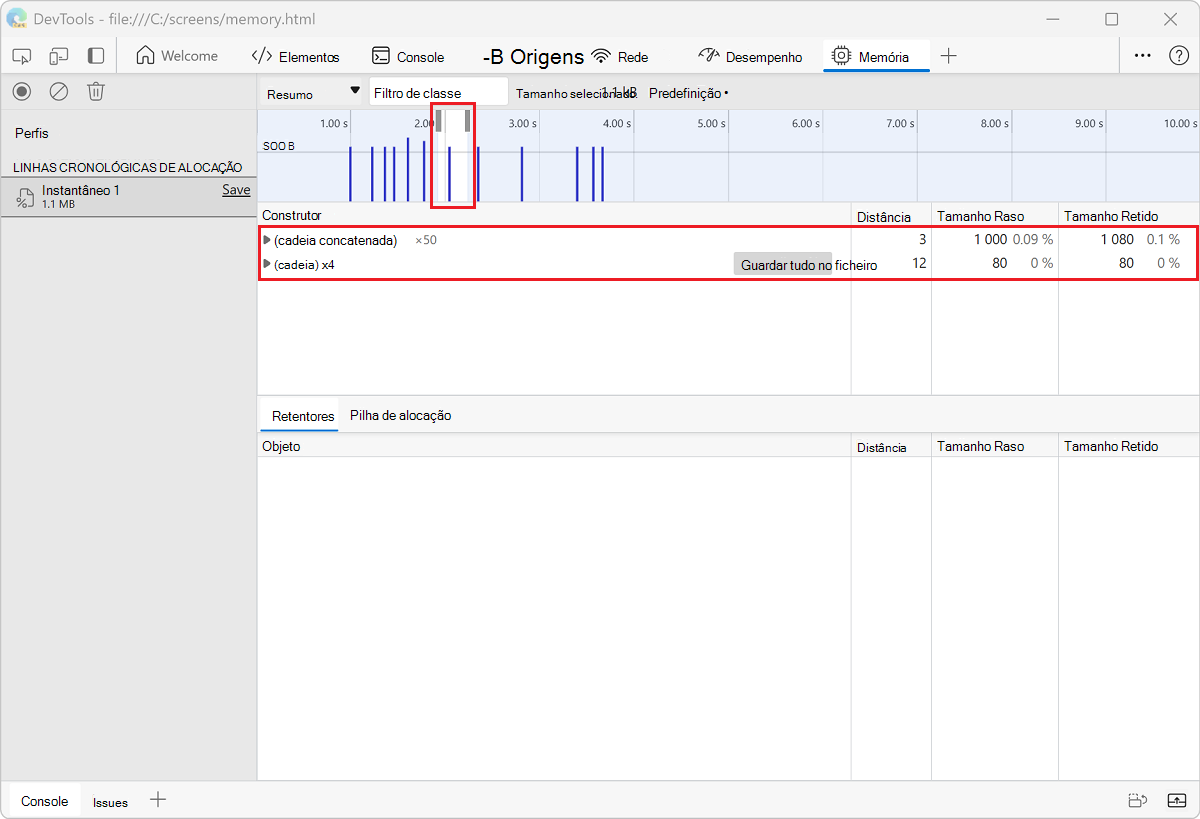Add a new tool with plus icon

(949, 56)
